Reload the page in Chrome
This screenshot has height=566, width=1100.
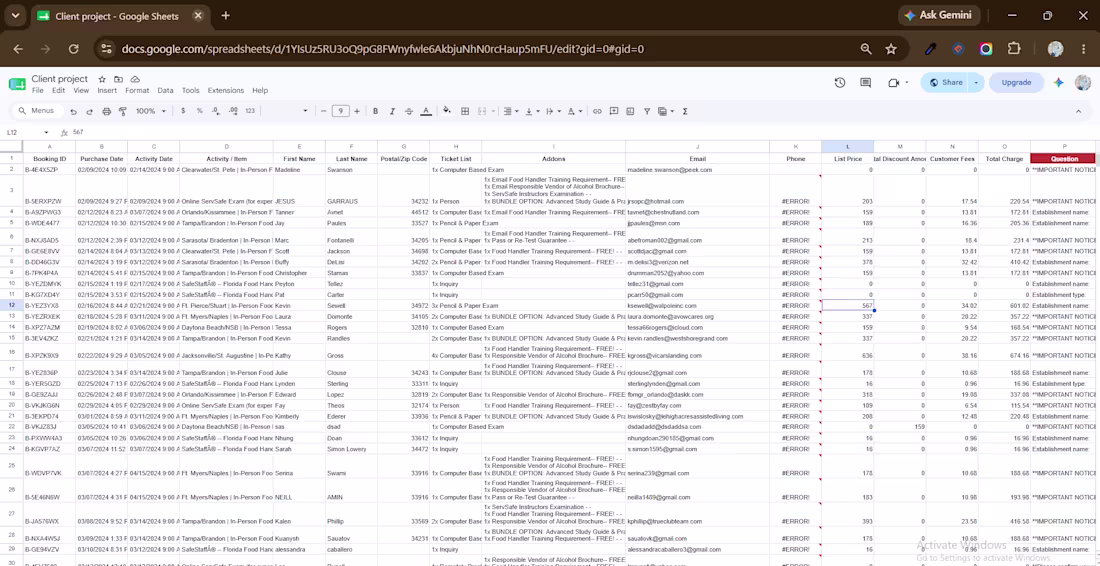coord(74,49)
